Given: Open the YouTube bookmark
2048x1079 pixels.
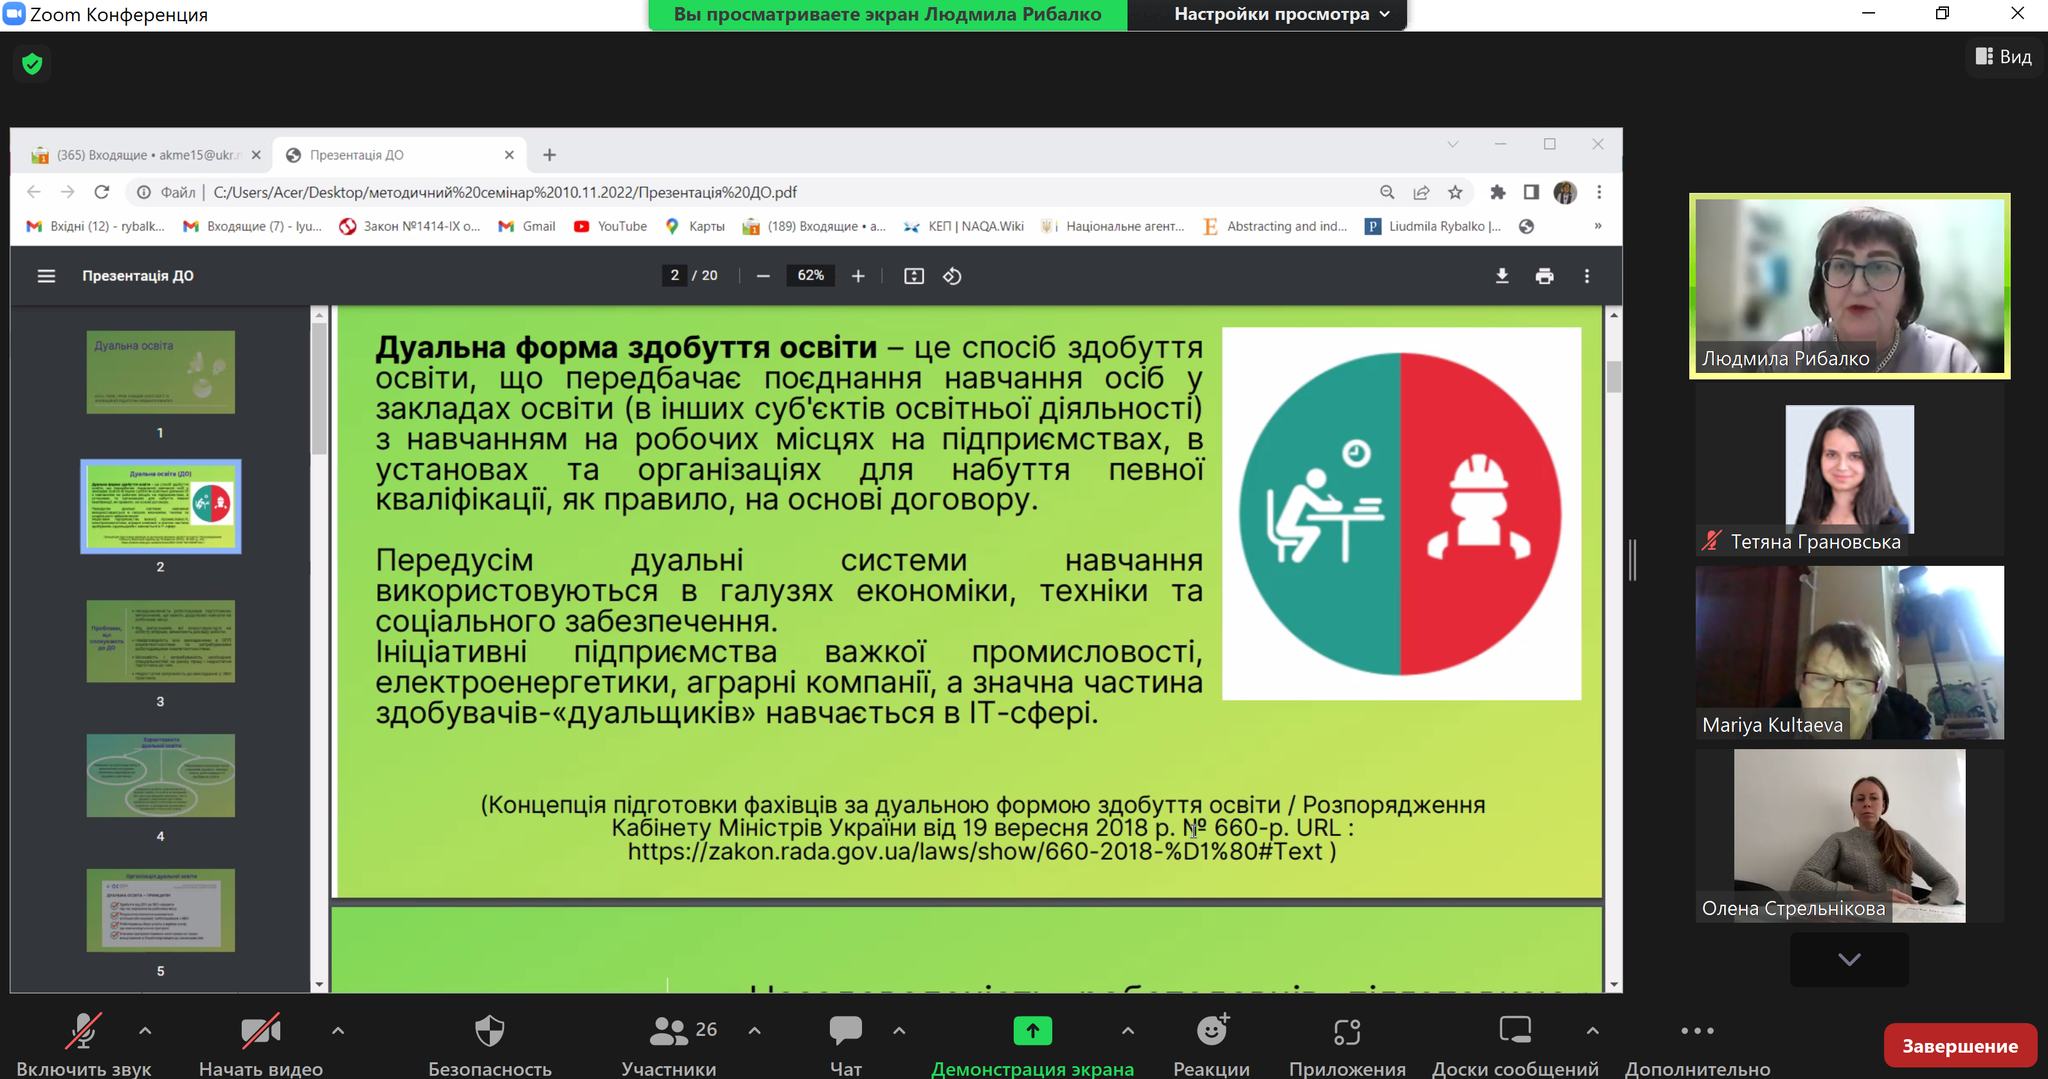Looking at the screenshot, I should [x=610, y=226].
